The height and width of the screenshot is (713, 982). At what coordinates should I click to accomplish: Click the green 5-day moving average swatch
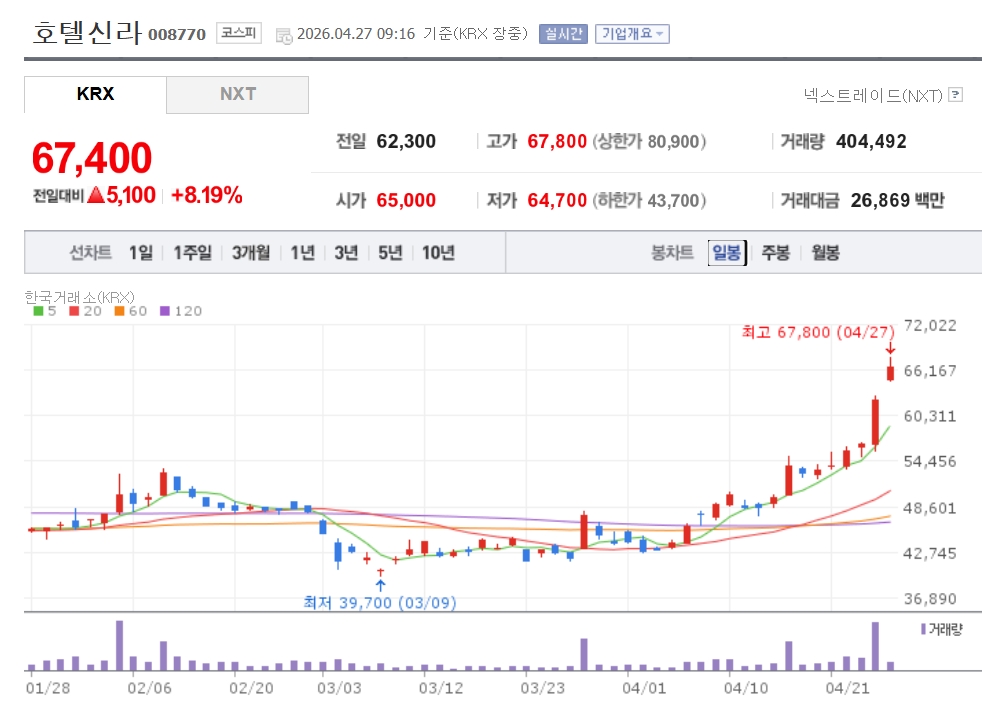(x=38, y=311)
